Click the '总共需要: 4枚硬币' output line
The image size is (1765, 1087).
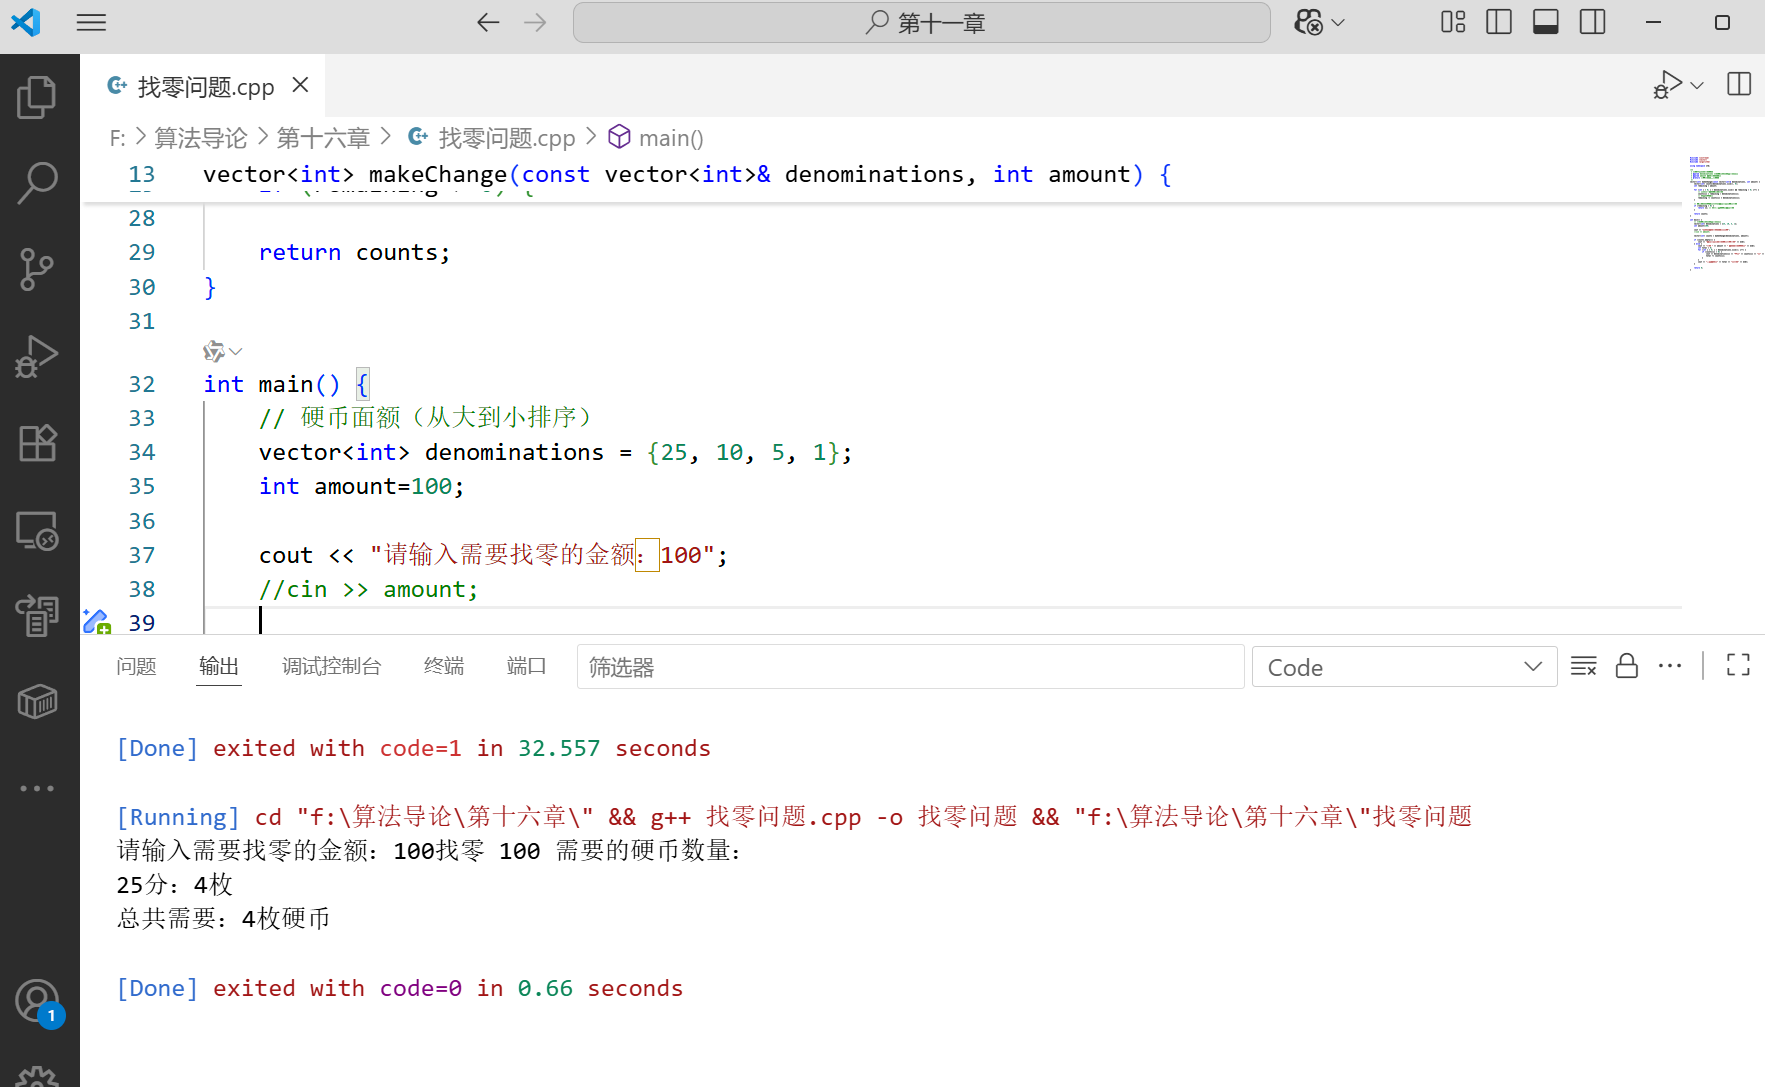[223, 919]
